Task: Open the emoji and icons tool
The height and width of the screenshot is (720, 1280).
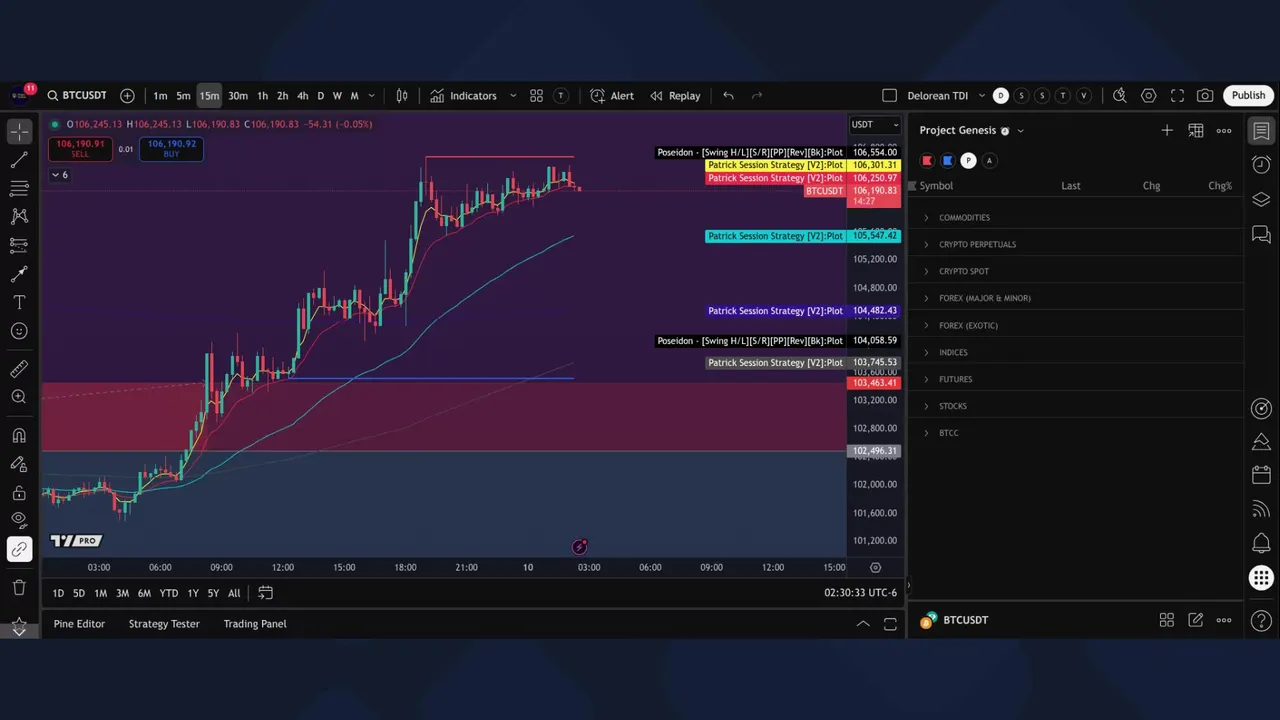Action: tap(19, 331)
